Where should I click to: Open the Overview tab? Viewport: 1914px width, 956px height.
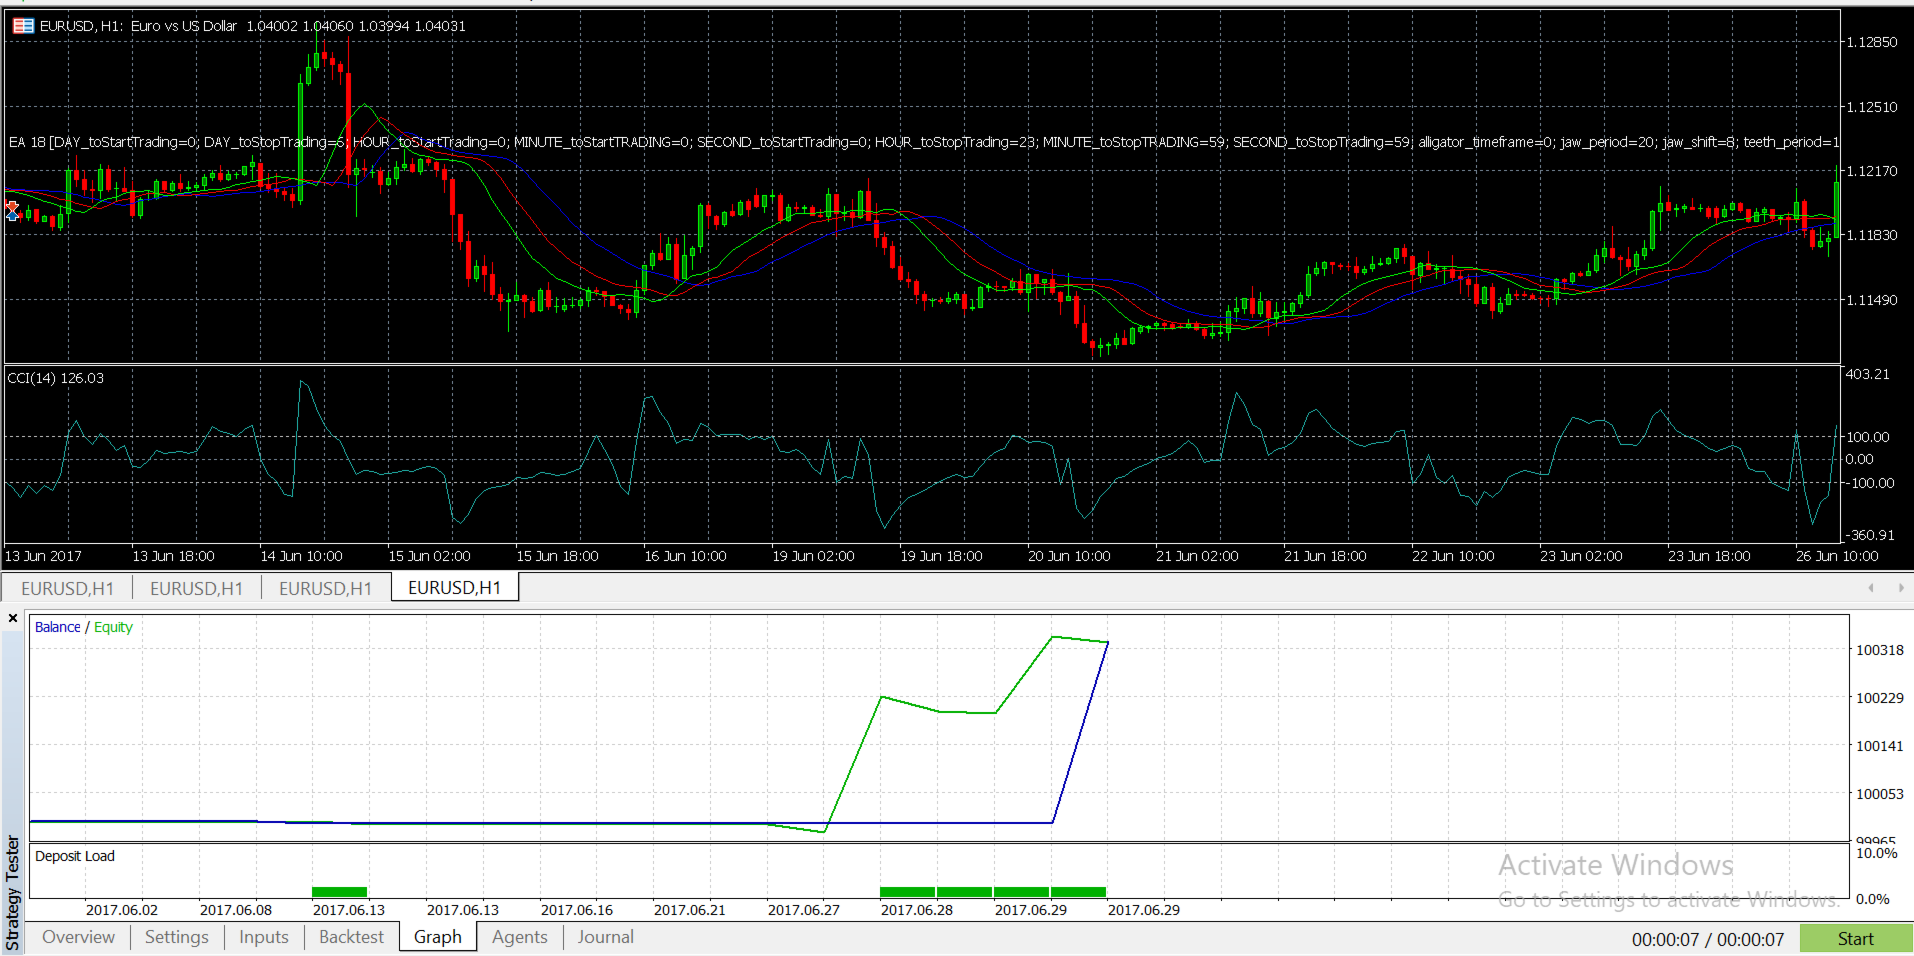pos(78,937)
